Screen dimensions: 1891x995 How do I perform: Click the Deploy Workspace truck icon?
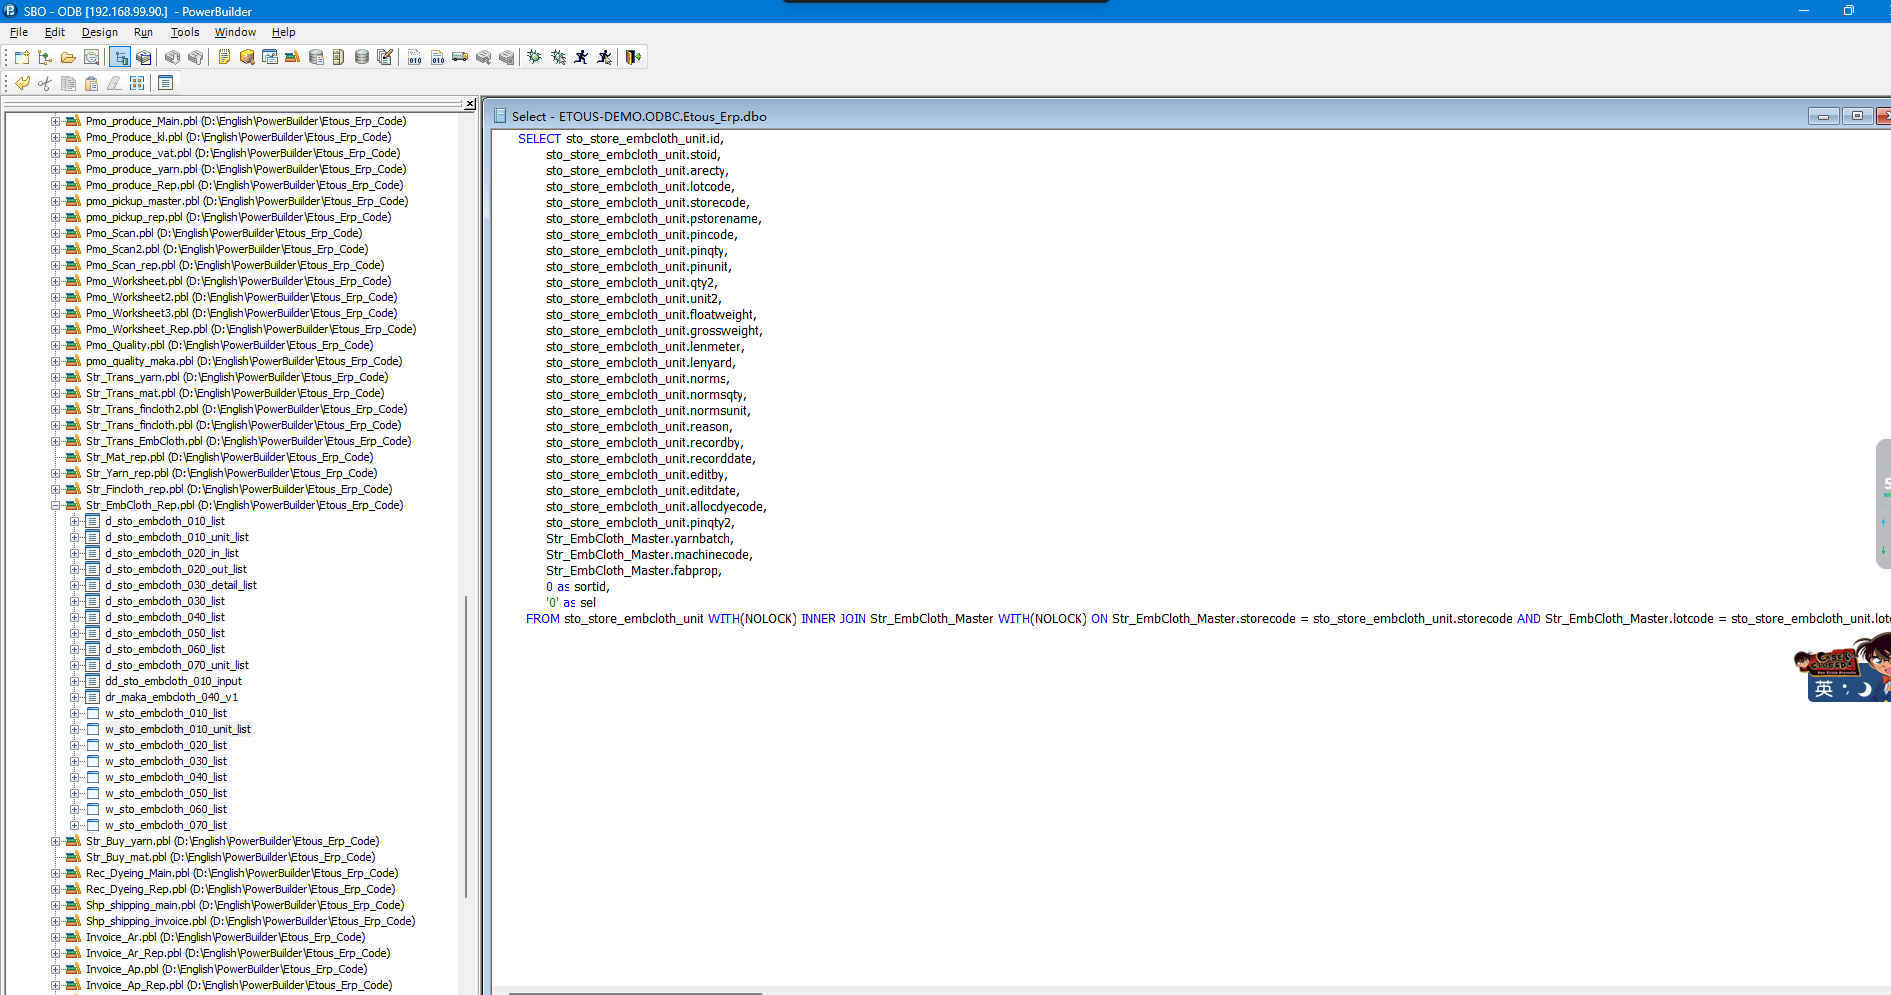(x=460, y=57)
